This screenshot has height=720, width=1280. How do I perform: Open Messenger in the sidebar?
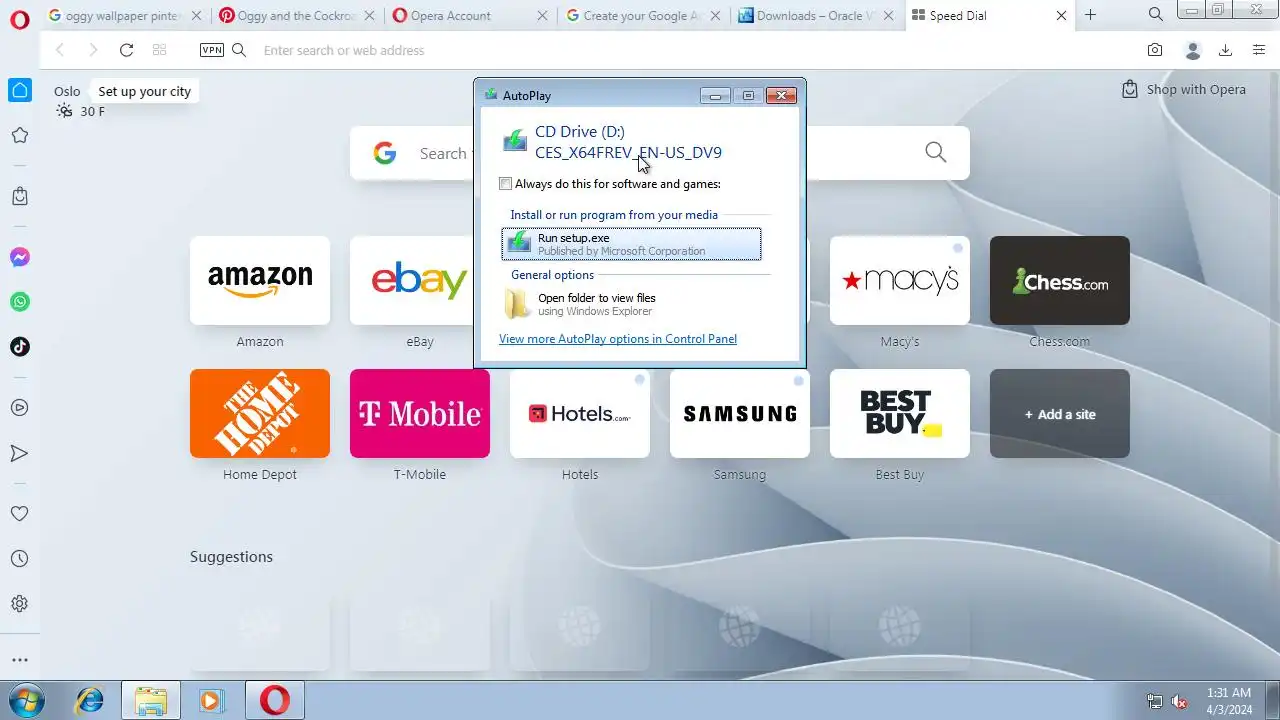tap(20, 257)
